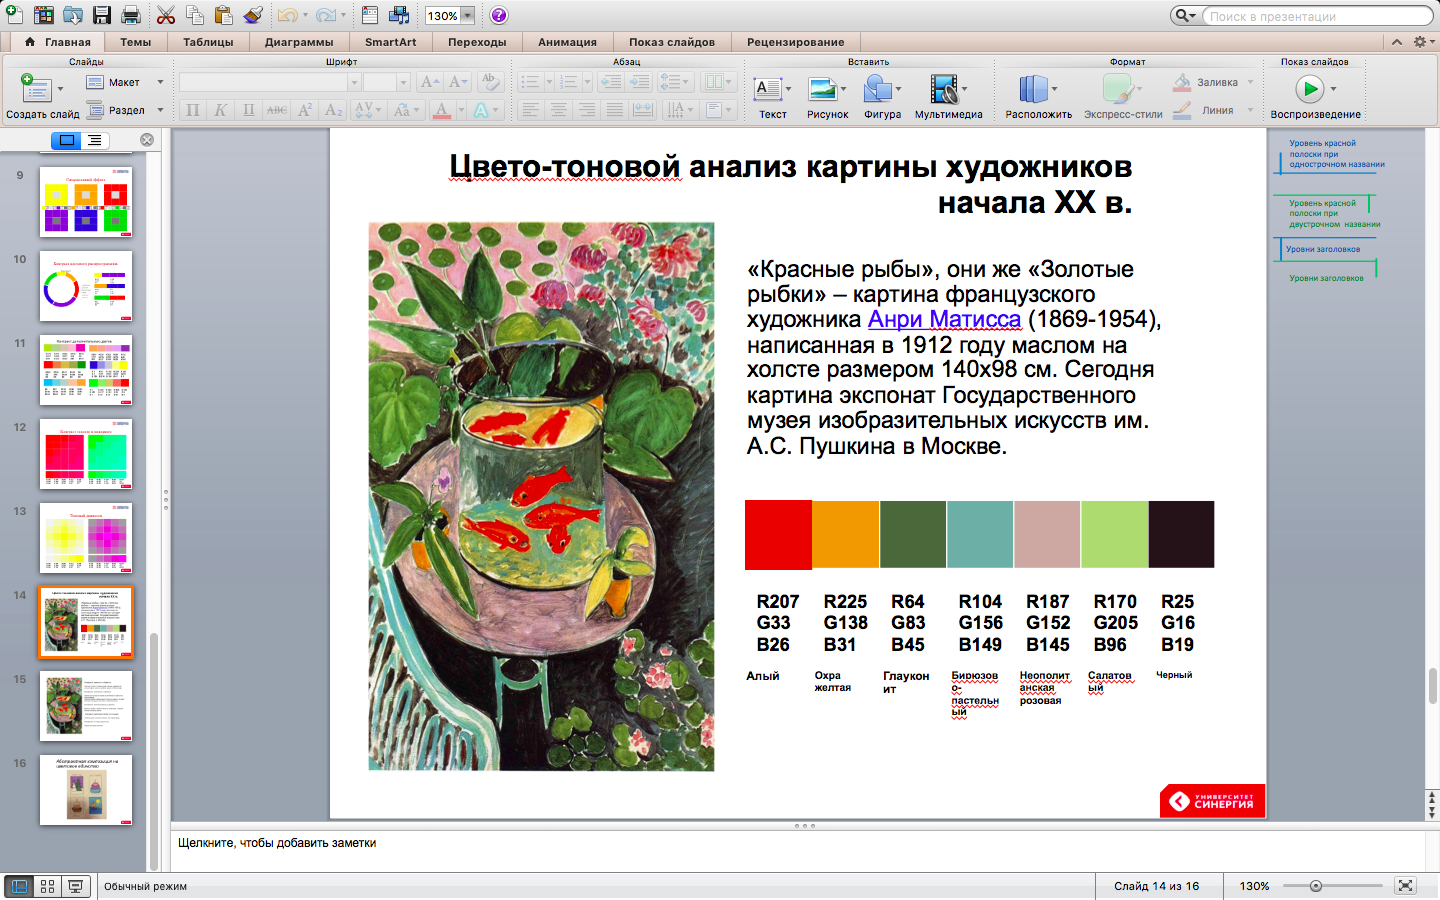Toggle italic К formatting button

[221, 110]
